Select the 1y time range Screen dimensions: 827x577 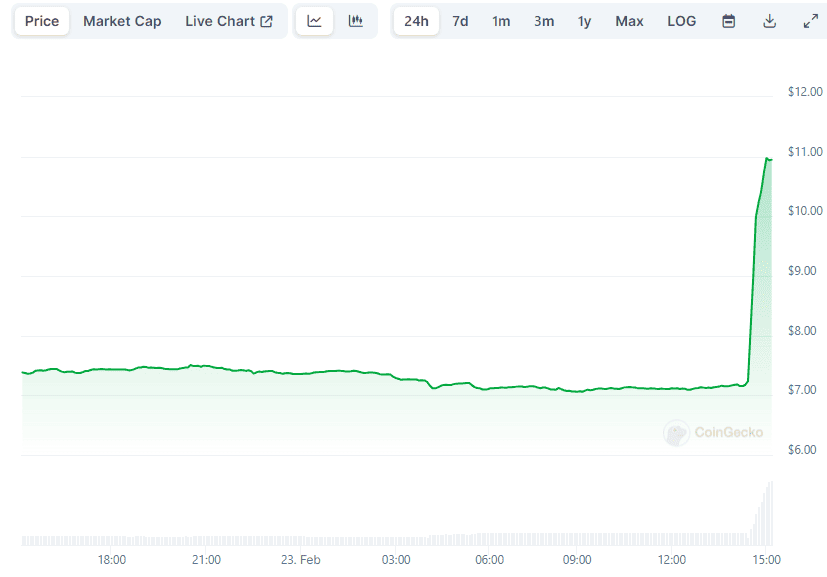[584, 21]
